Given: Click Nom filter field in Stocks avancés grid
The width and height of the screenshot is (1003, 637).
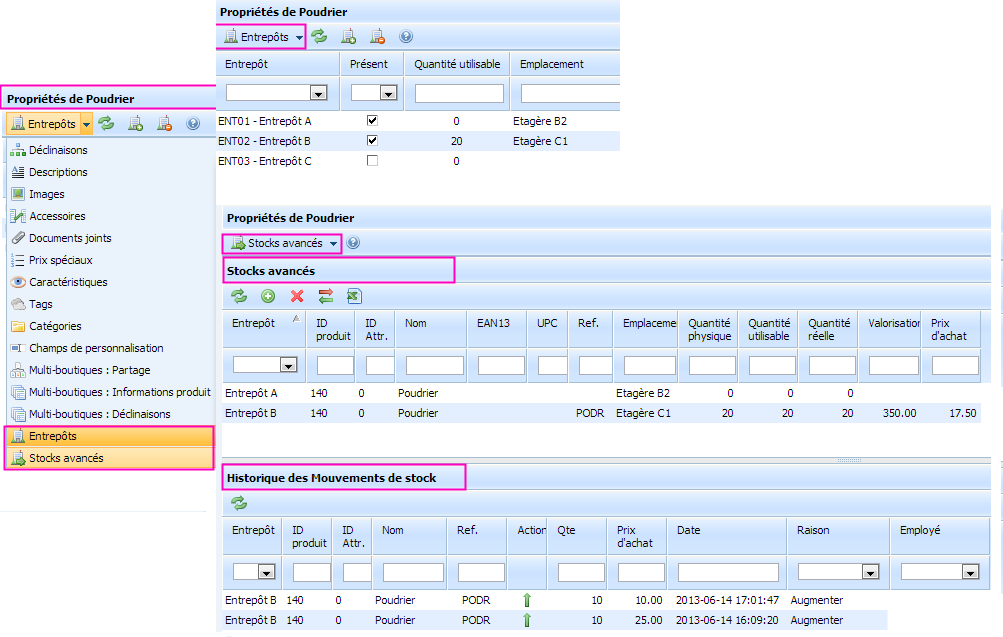Looking at the screenshot, I should 434,365.
